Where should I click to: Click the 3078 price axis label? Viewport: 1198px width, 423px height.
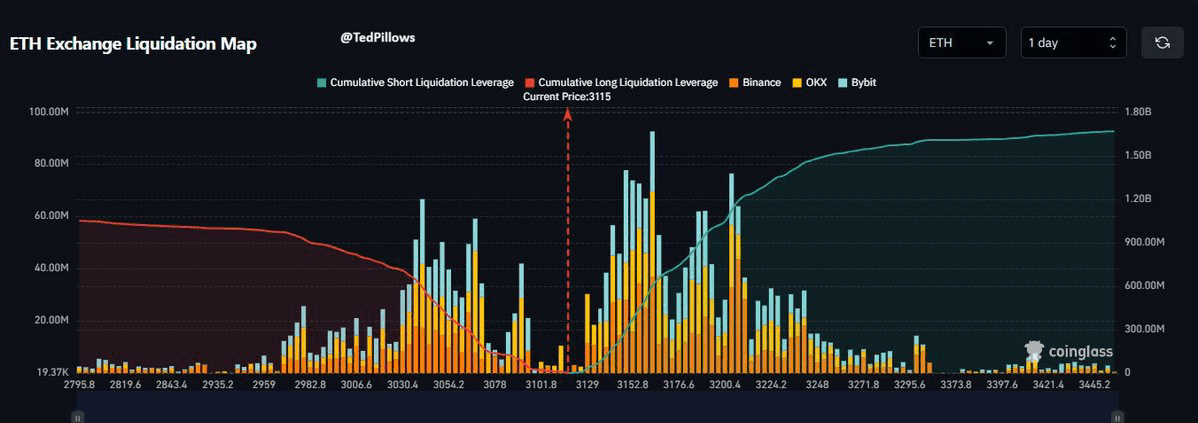point(495,384)
